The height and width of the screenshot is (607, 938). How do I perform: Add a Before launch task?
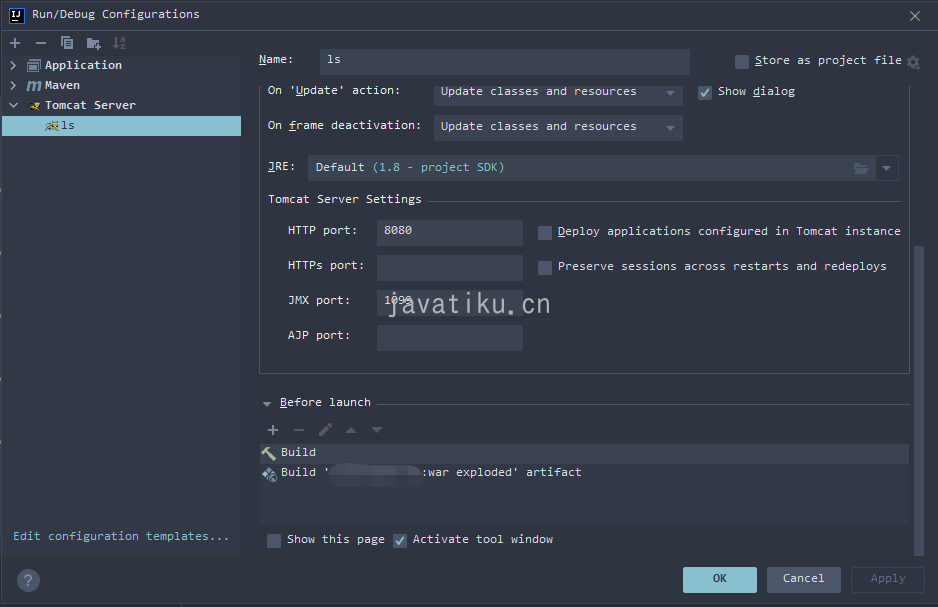[273, 430]
